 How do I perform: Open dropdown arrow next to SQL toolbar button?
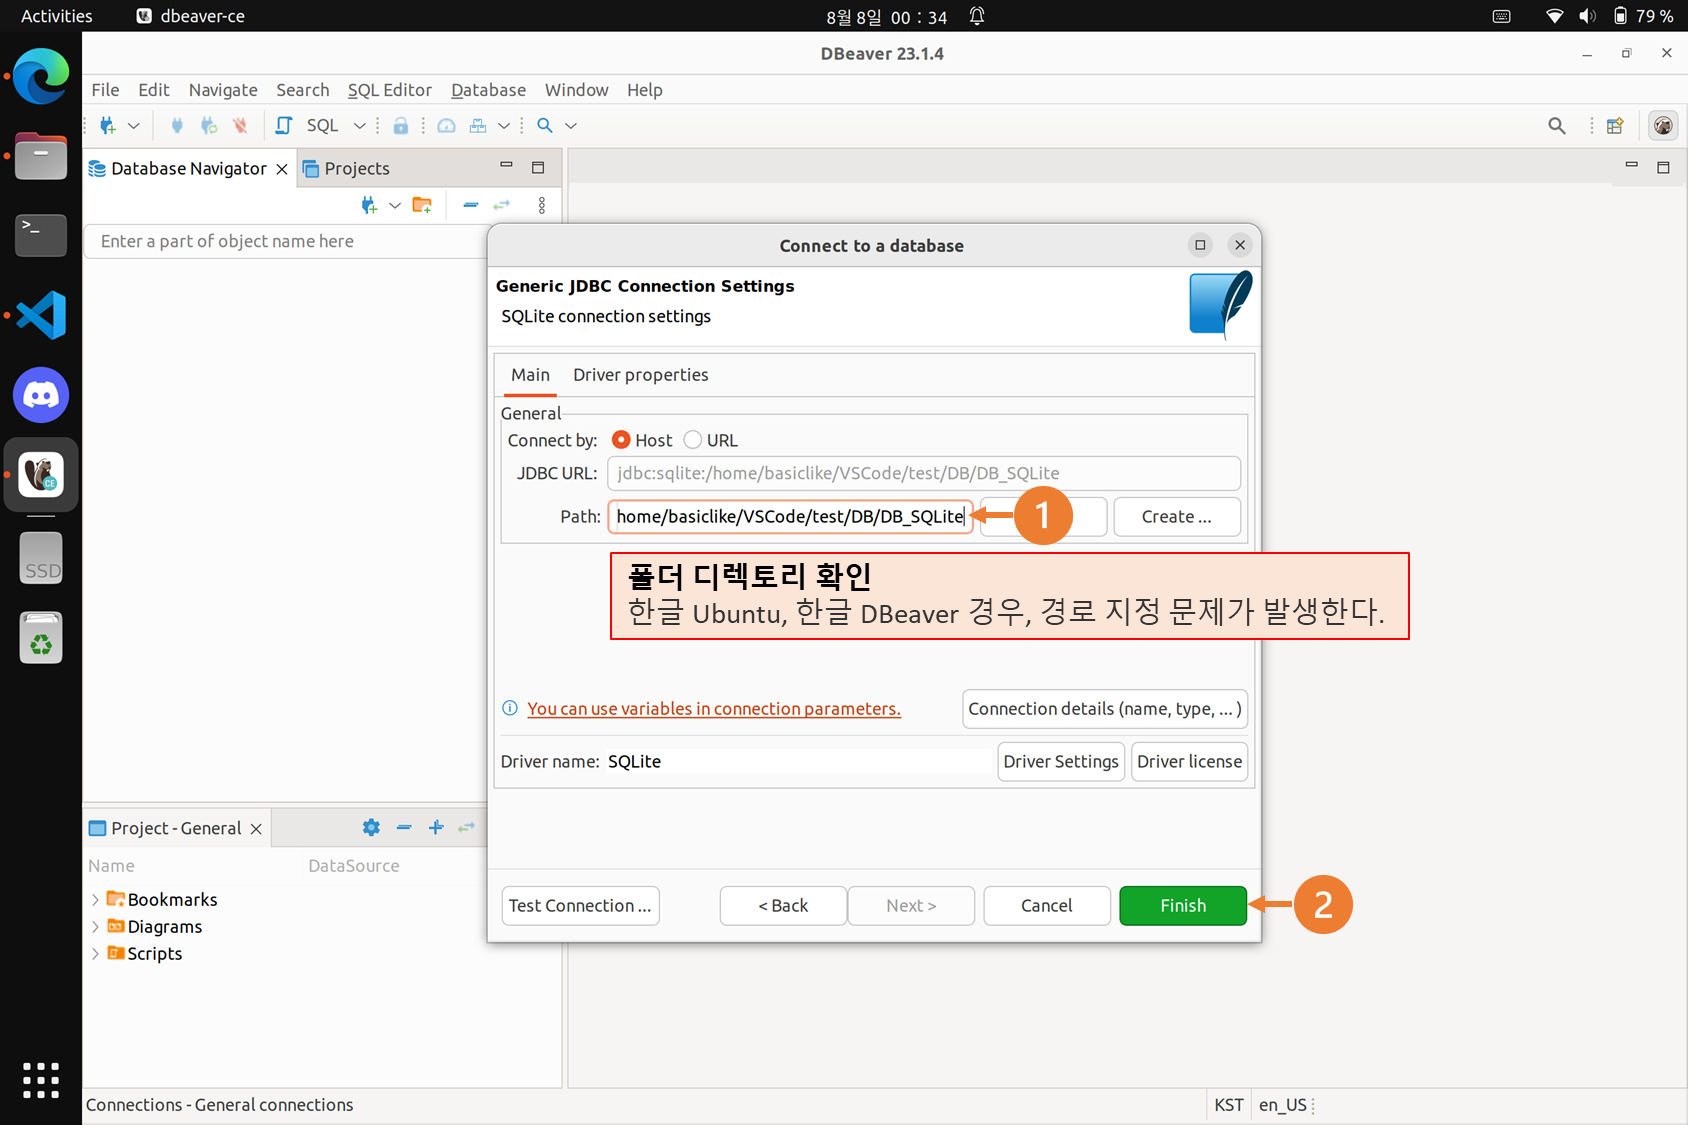pos(360,125)
